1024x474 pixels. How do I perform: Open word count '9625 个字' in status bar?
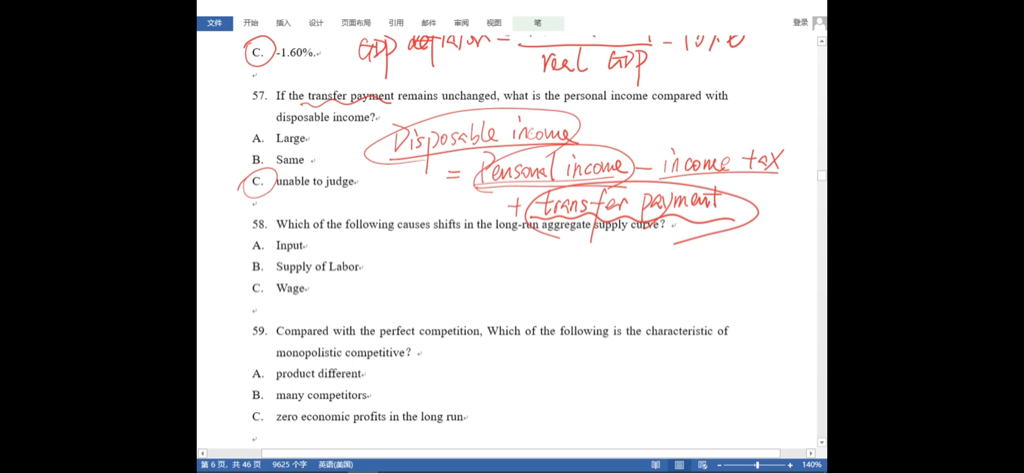coord(290,465)
